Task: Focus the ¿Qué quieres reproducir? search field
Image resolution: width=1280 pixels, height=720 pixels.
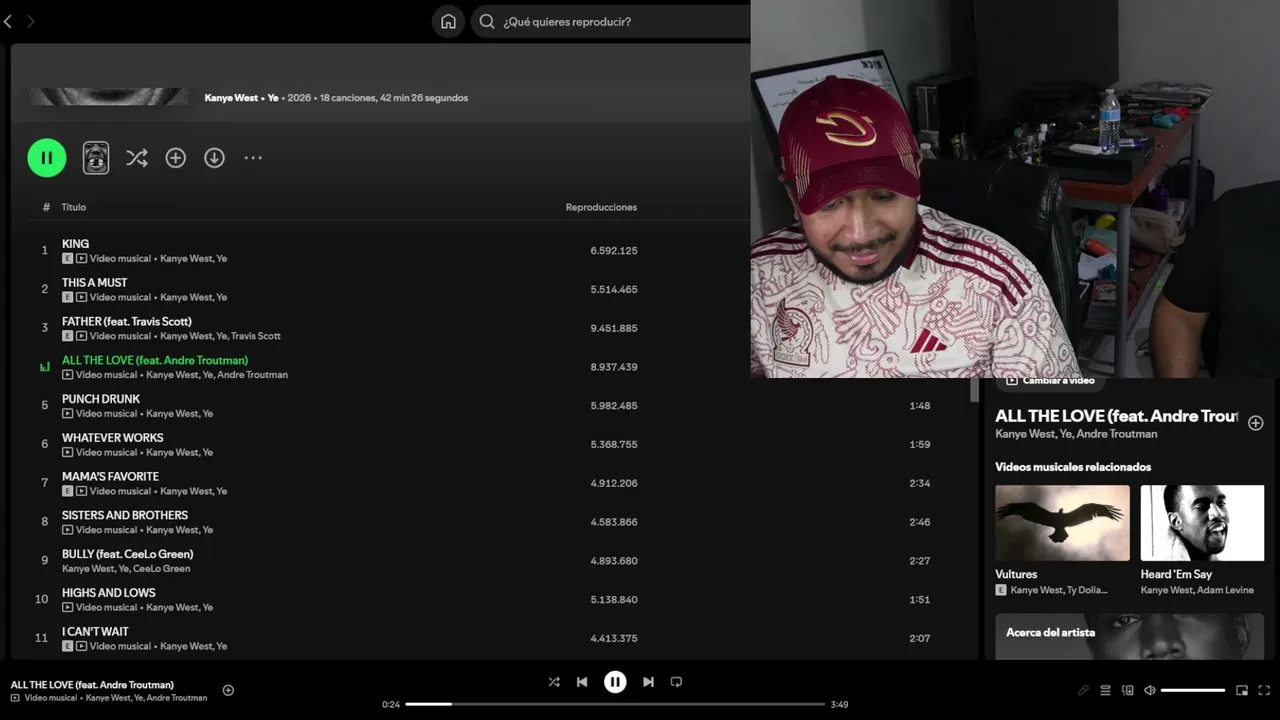Action: click(610, 21)
